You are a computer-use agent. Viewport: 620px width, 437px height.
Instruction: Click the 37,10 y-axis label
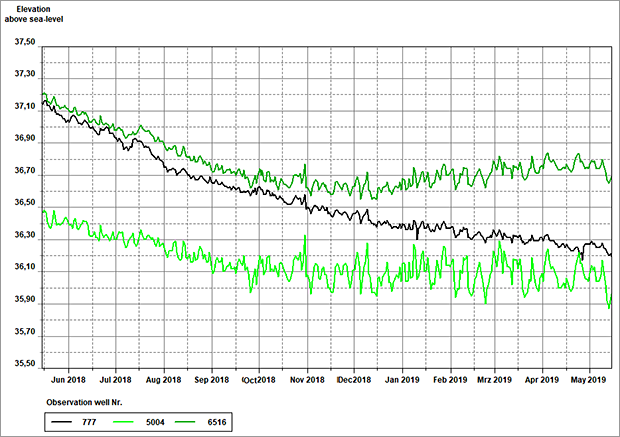pyautogui.click(x=25, y=106)
